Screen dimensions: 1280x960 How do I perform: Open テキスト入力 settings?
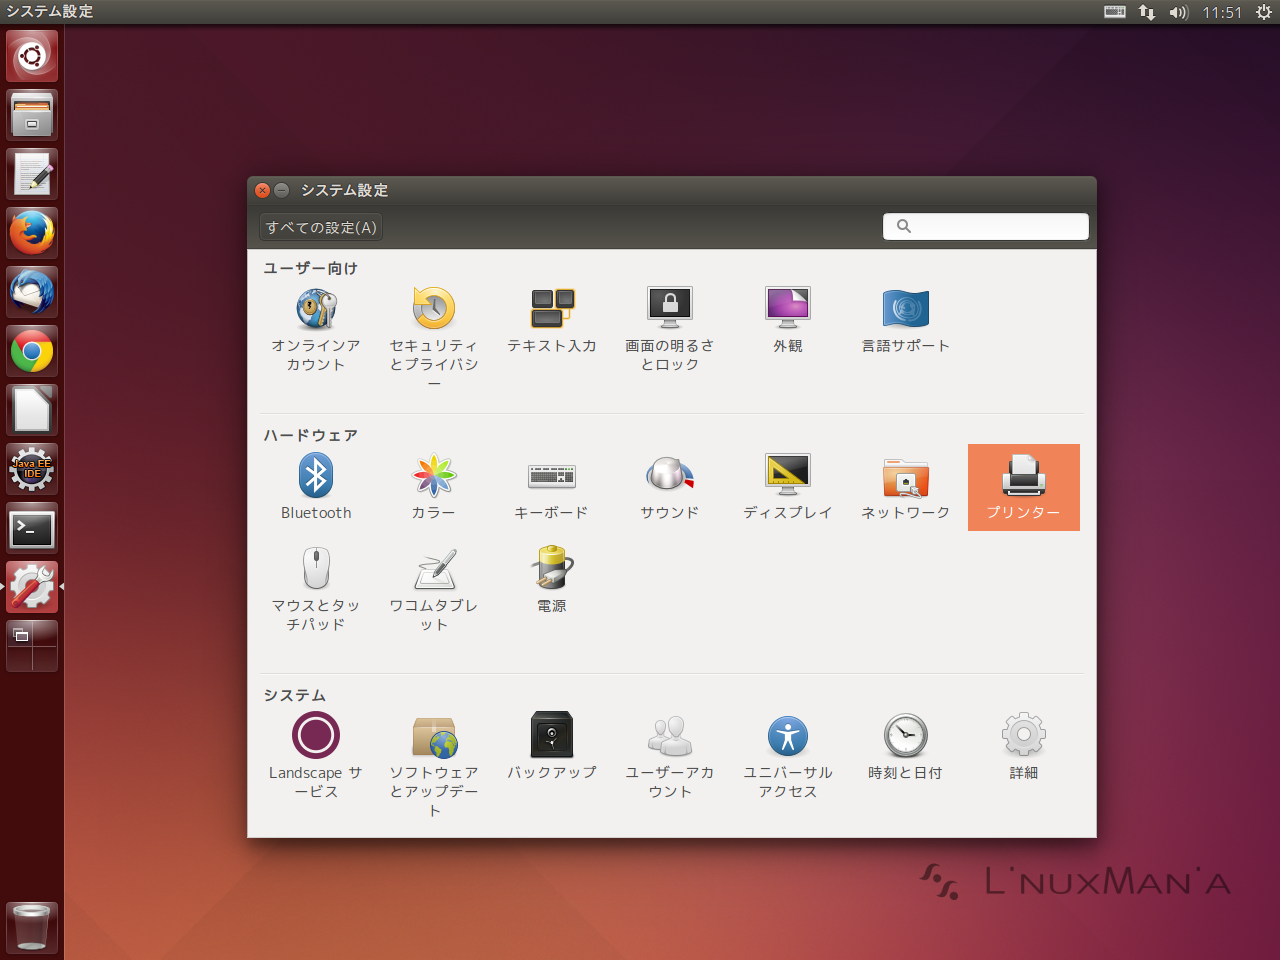click(552, 320)
